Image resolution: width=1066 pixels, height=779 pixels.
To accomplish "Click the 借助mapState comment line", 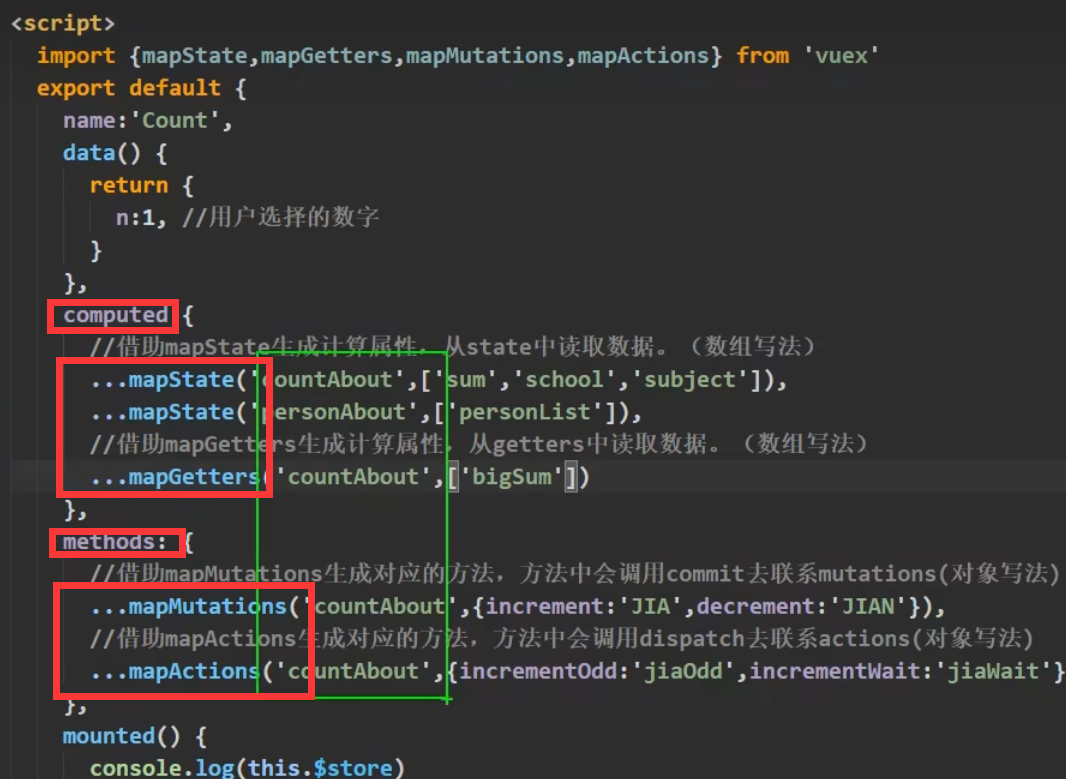I will click(452, 347).
